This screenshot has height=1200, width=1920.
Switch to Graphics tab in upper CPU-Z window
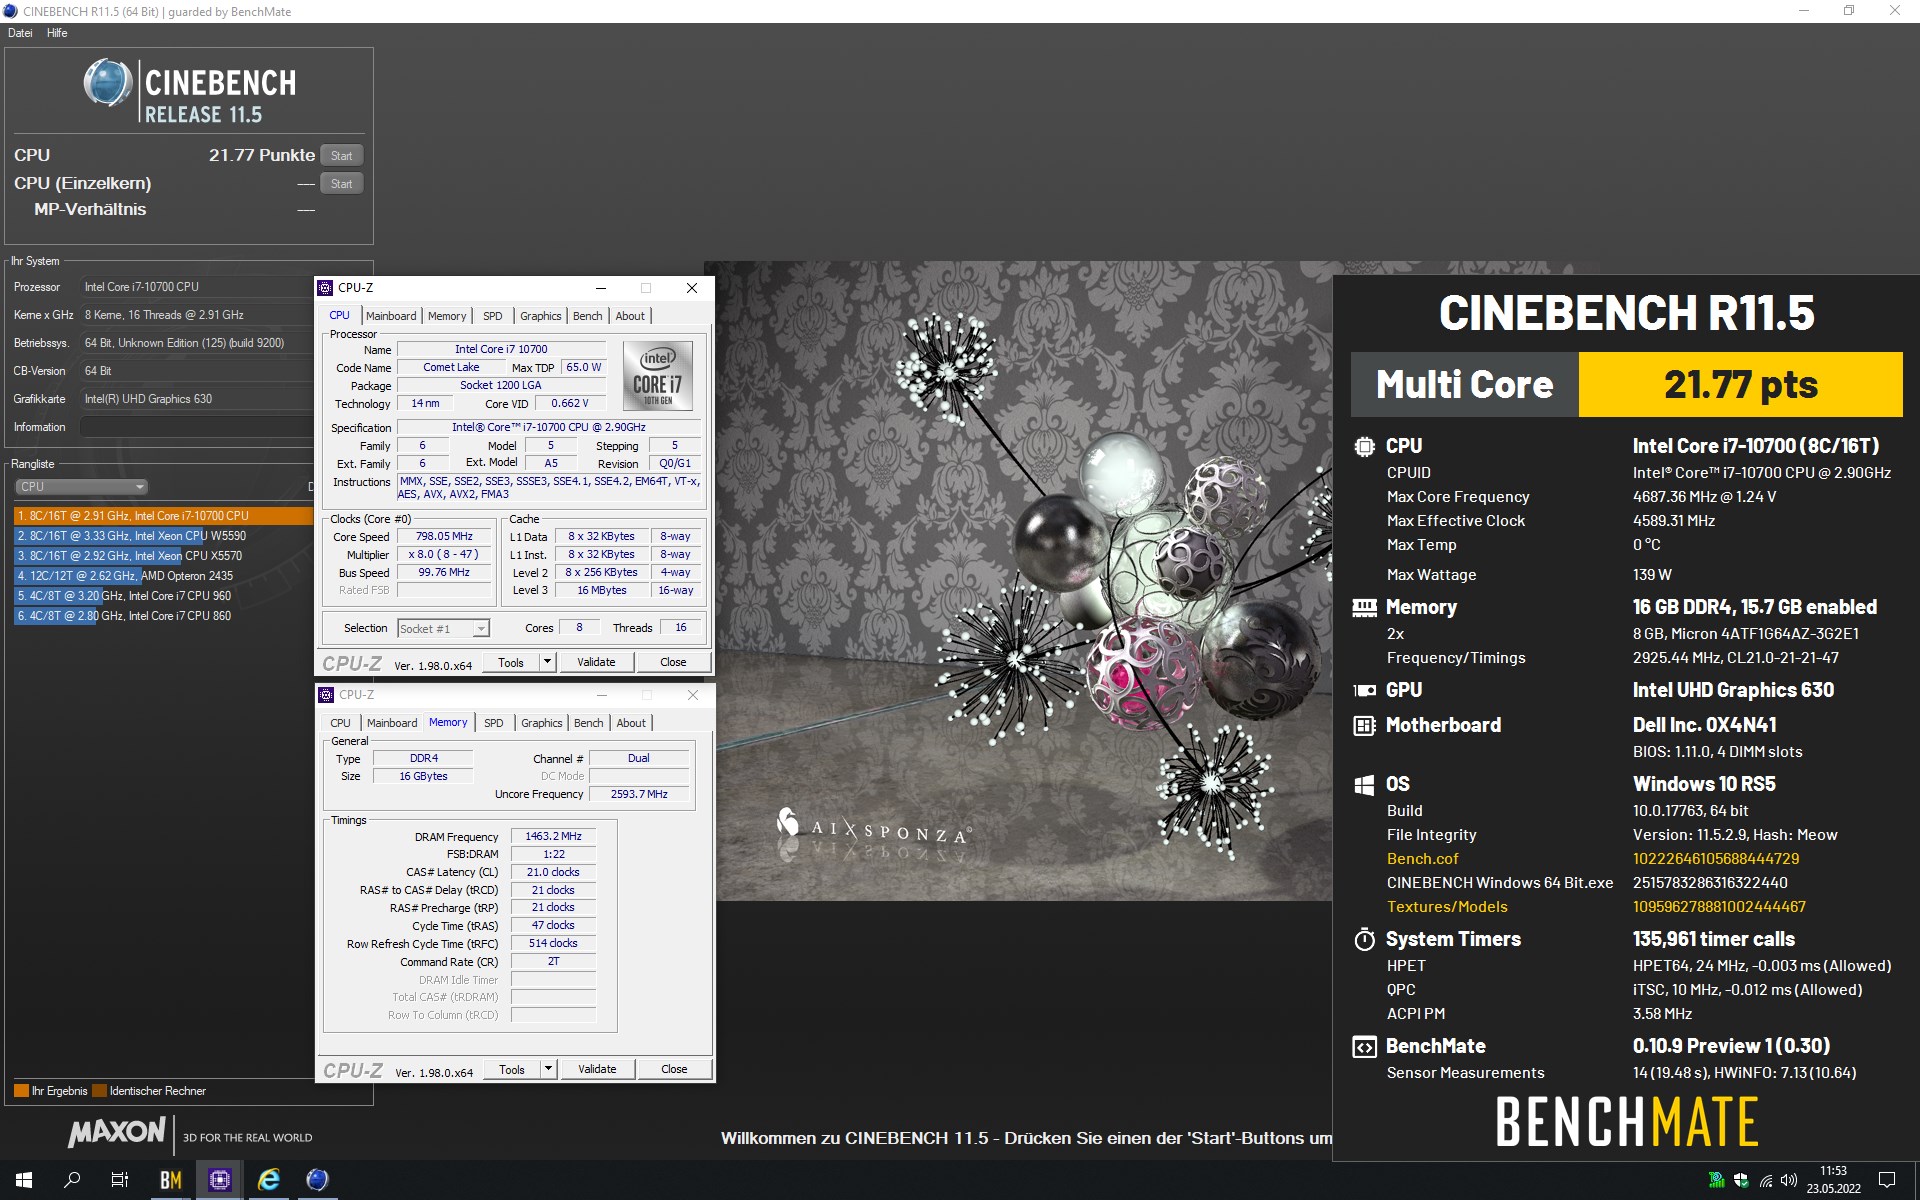541,316
